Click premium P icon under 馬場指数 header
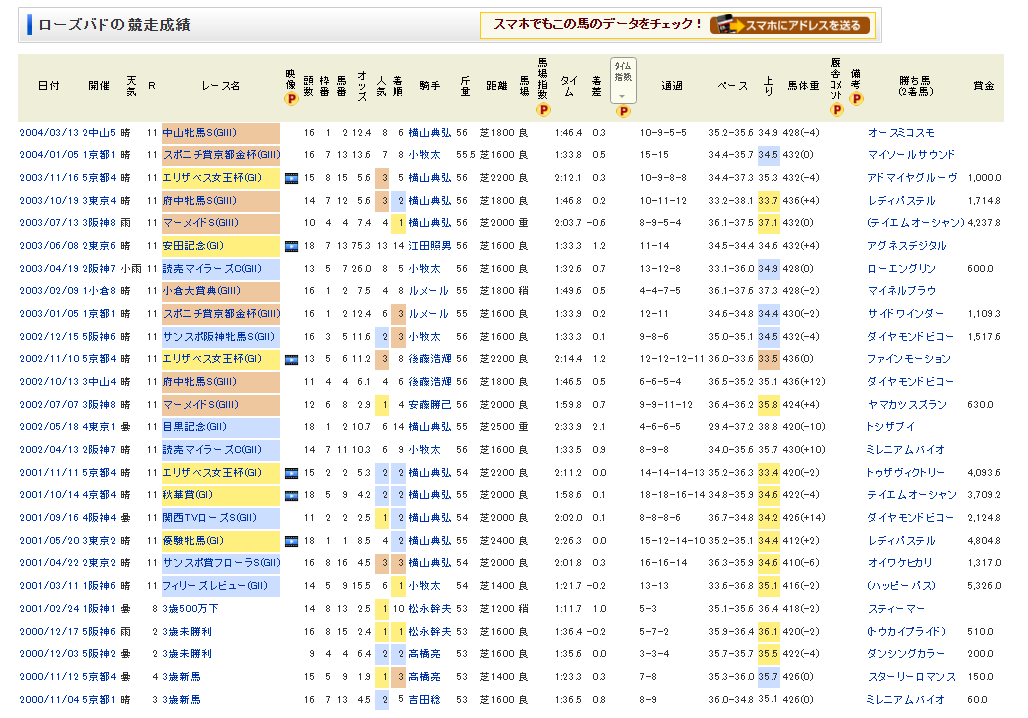This screenshot has height=718, width=1028. click(x=543, y=110)
